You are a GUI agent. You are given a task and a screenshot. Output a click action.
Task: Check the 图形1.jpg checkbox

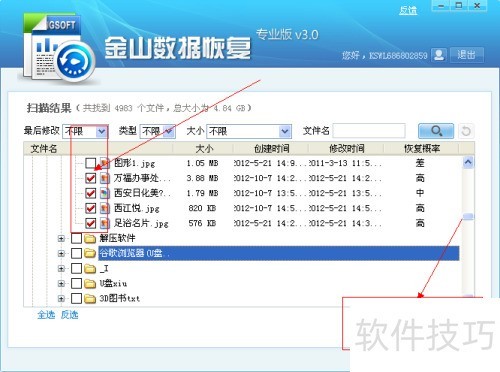[x=90, y=163]
